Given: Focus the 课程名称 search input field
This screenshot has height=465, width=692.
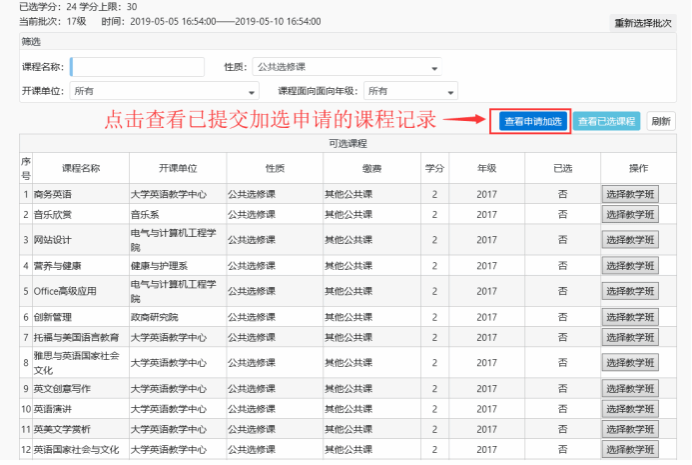Looking at the screenshot, I should [142, 67].
